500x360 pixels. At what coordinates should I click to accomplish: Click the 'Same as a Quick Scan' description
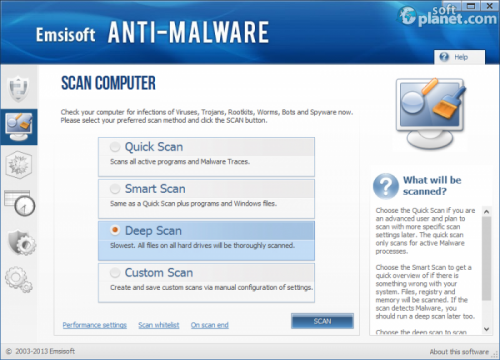pyautogui.click(x=193, y=204)
